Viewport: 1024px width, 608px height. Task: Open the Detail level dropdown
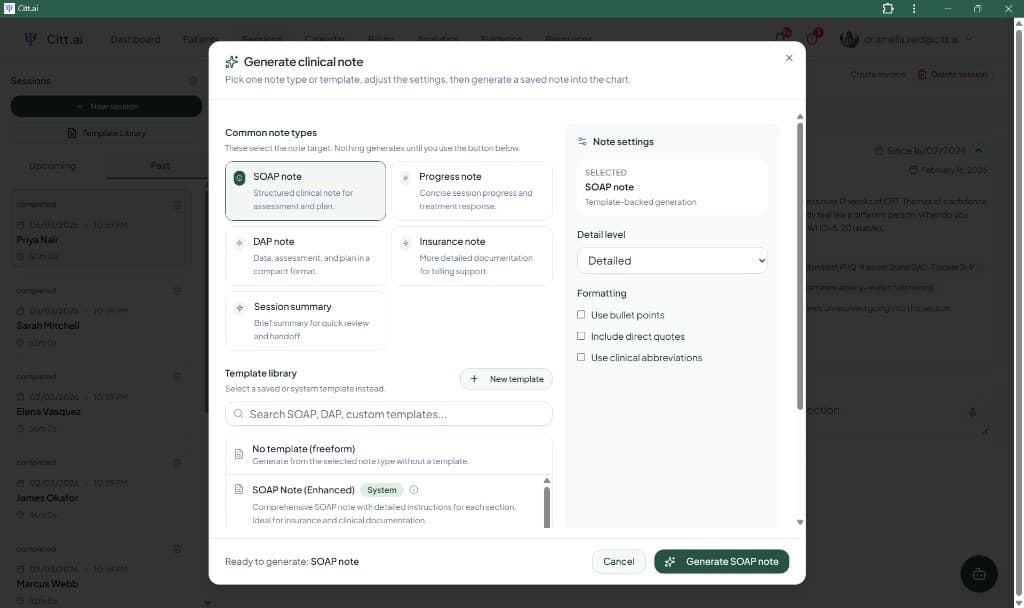tap(672, 261)
